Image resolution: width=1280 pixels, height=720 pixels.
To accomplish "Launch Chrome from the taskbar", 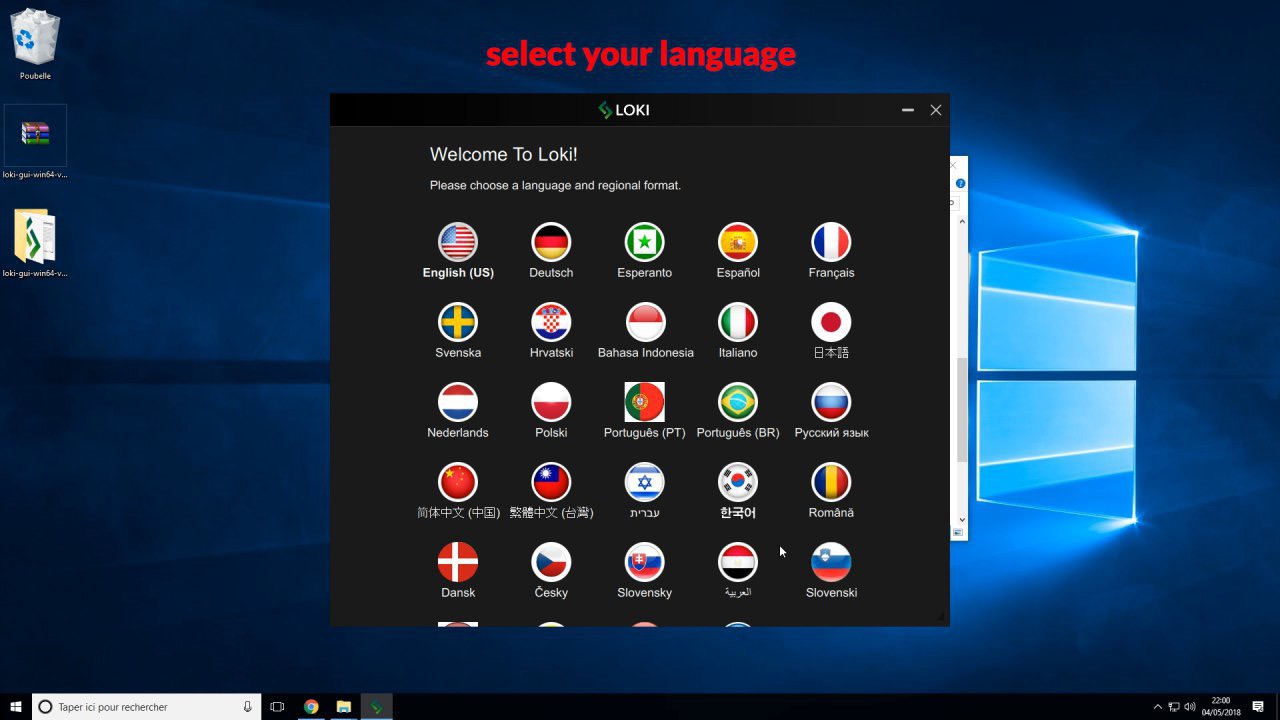I will 311,707.
